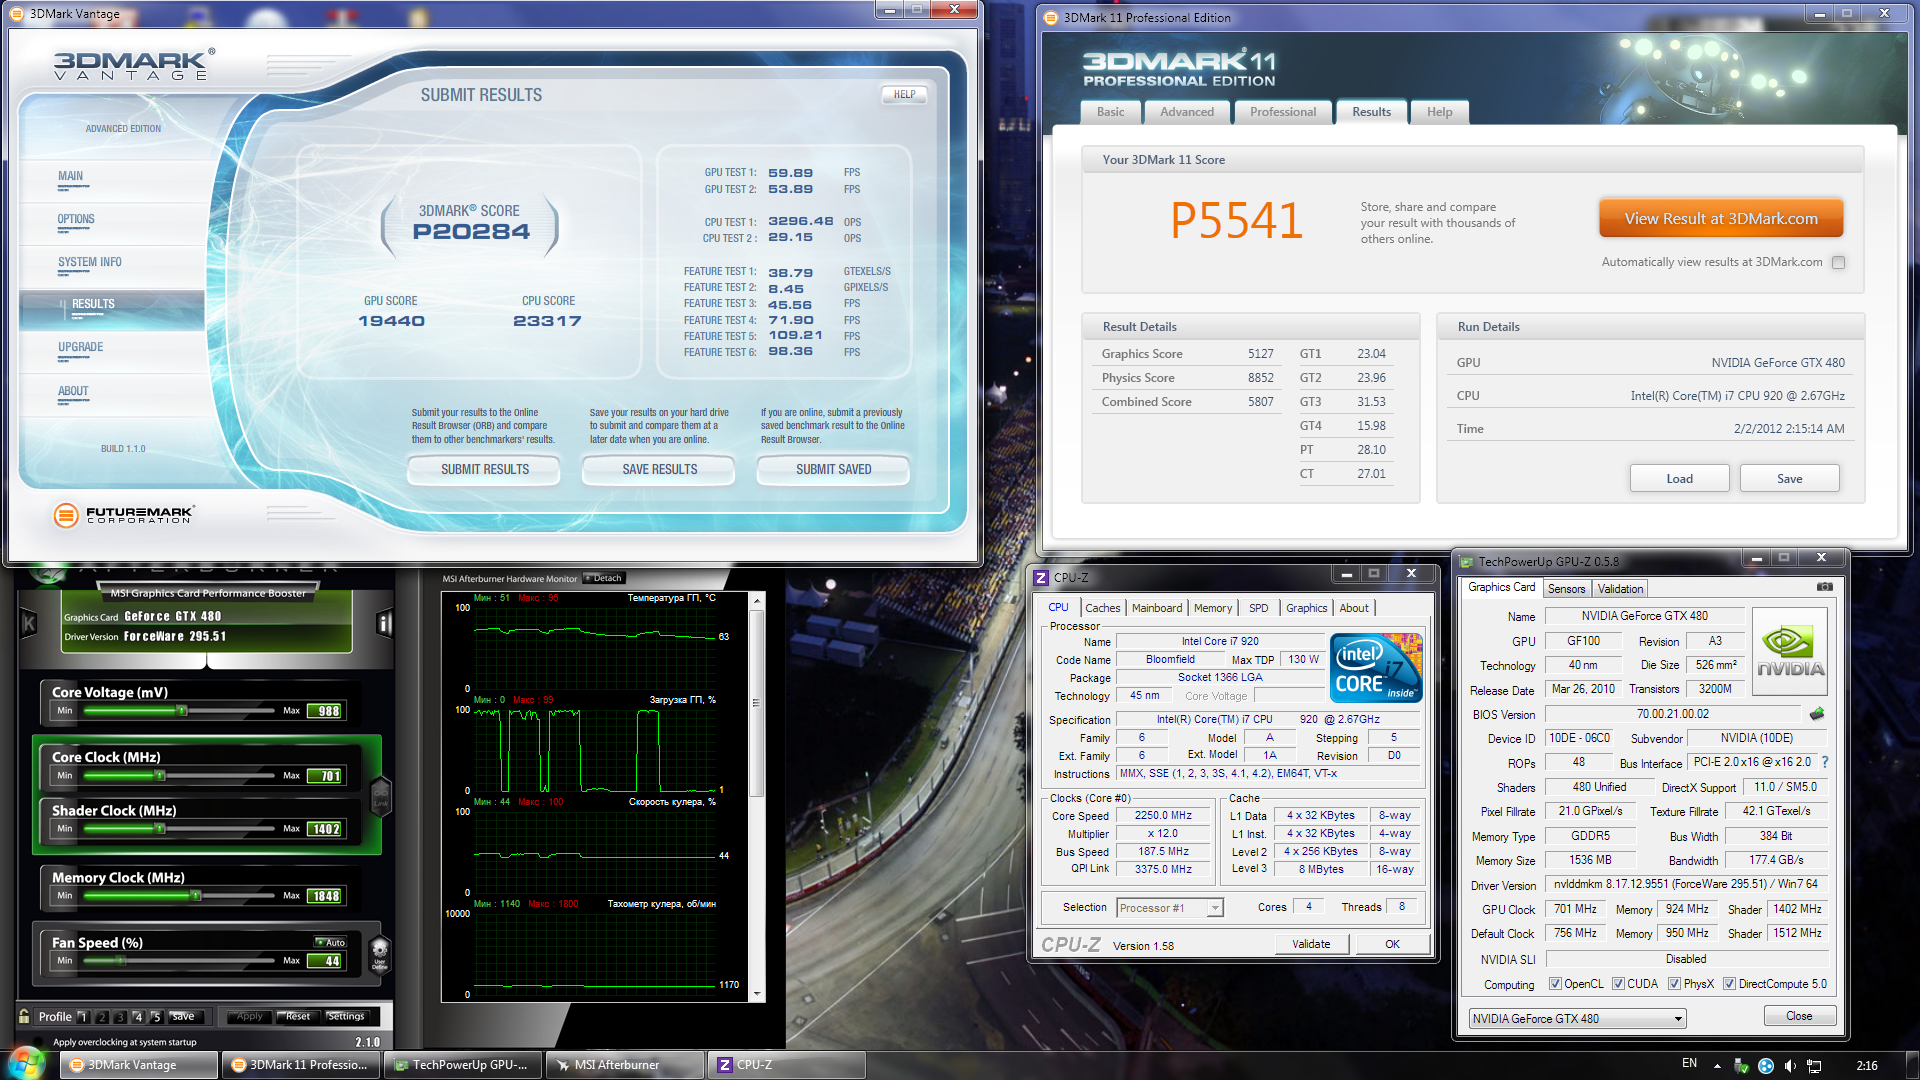Click the BIOS save chip icon

point(1817,714)
